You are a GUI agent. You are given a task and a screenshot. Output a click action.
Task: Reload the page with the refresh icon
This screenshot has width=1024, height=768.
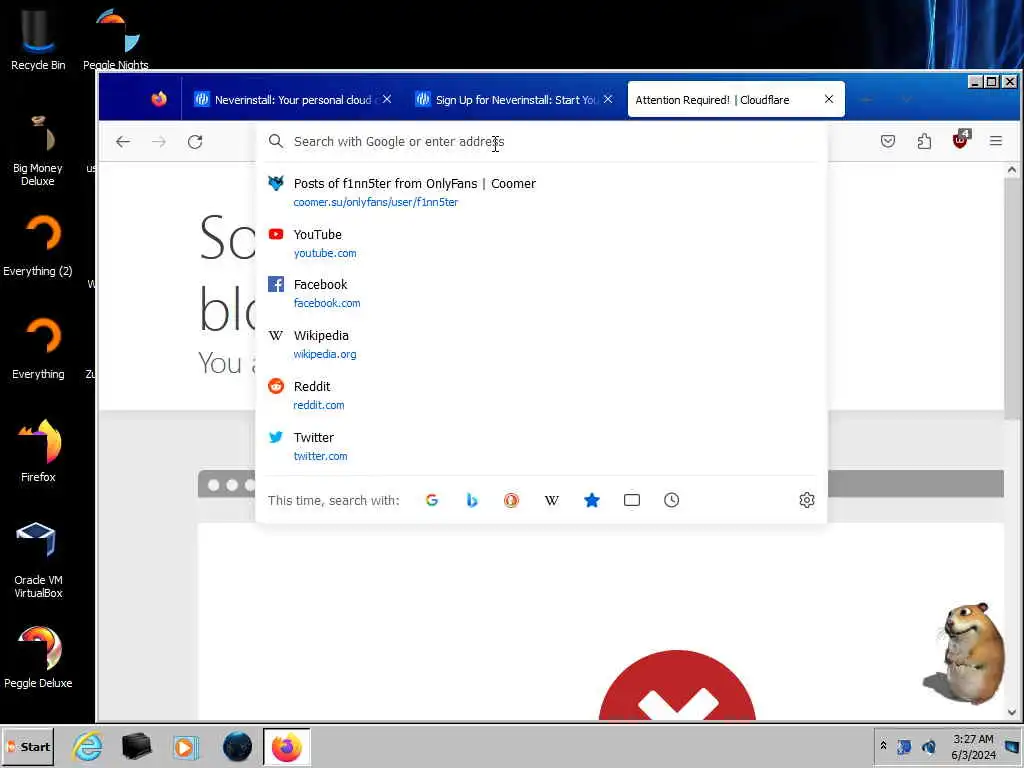pyautogui.click(x=195, y=142)
